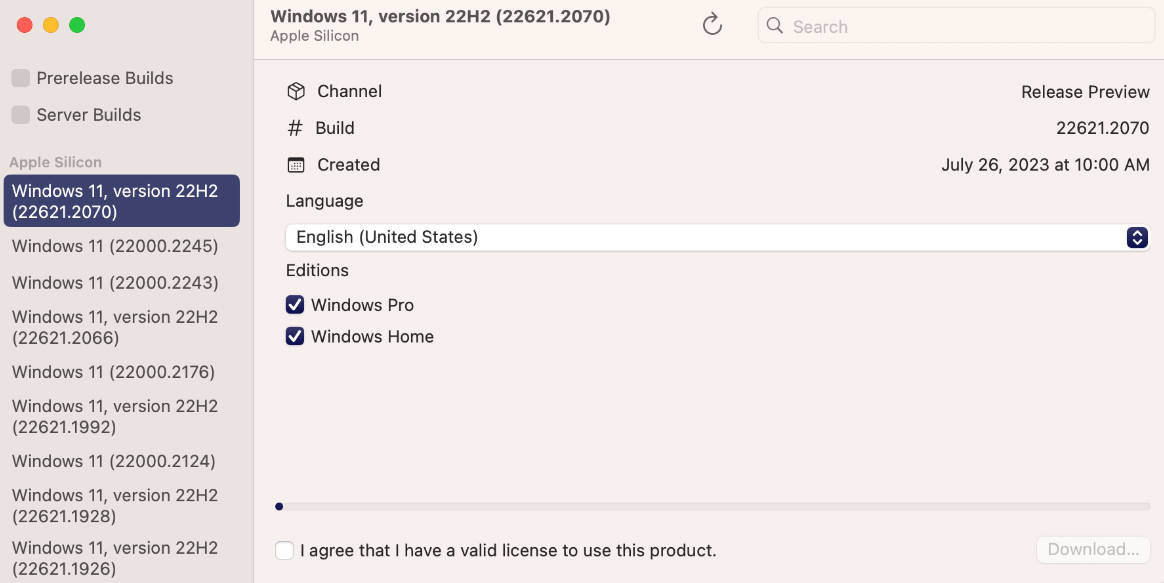Viewport: 1164px width, 583px height.
Task: Click the search magnifier icon
Action: click(775, 27)
